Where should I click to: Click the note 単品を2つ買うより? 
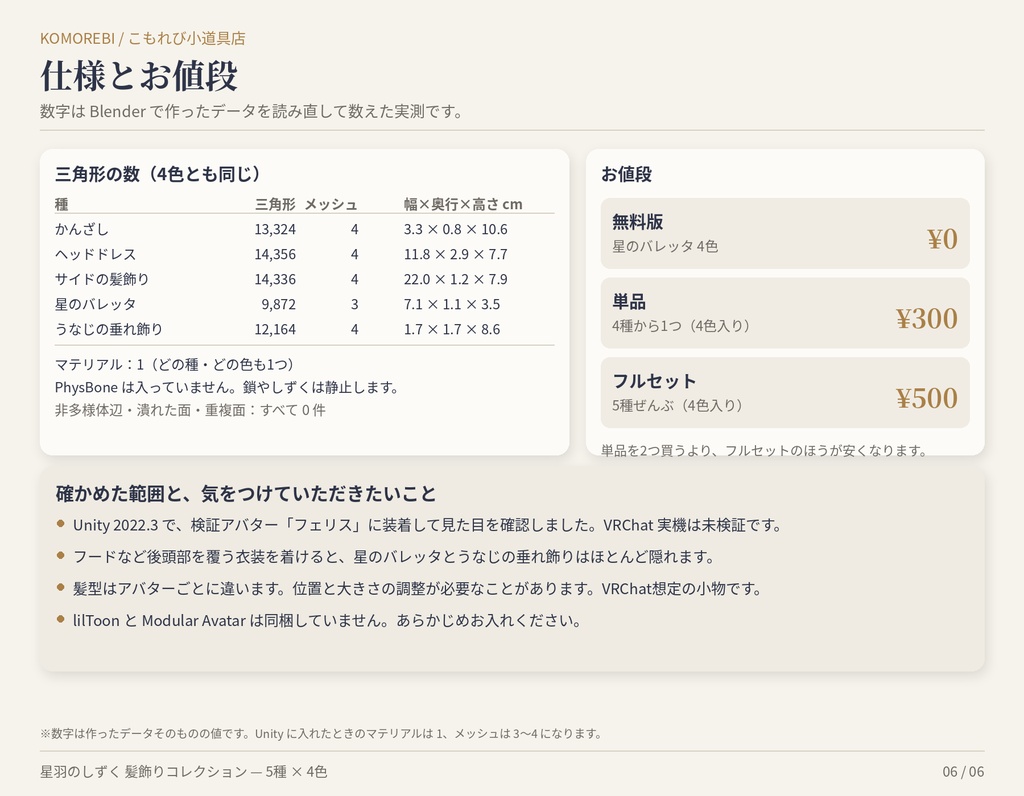coord(763,450)
